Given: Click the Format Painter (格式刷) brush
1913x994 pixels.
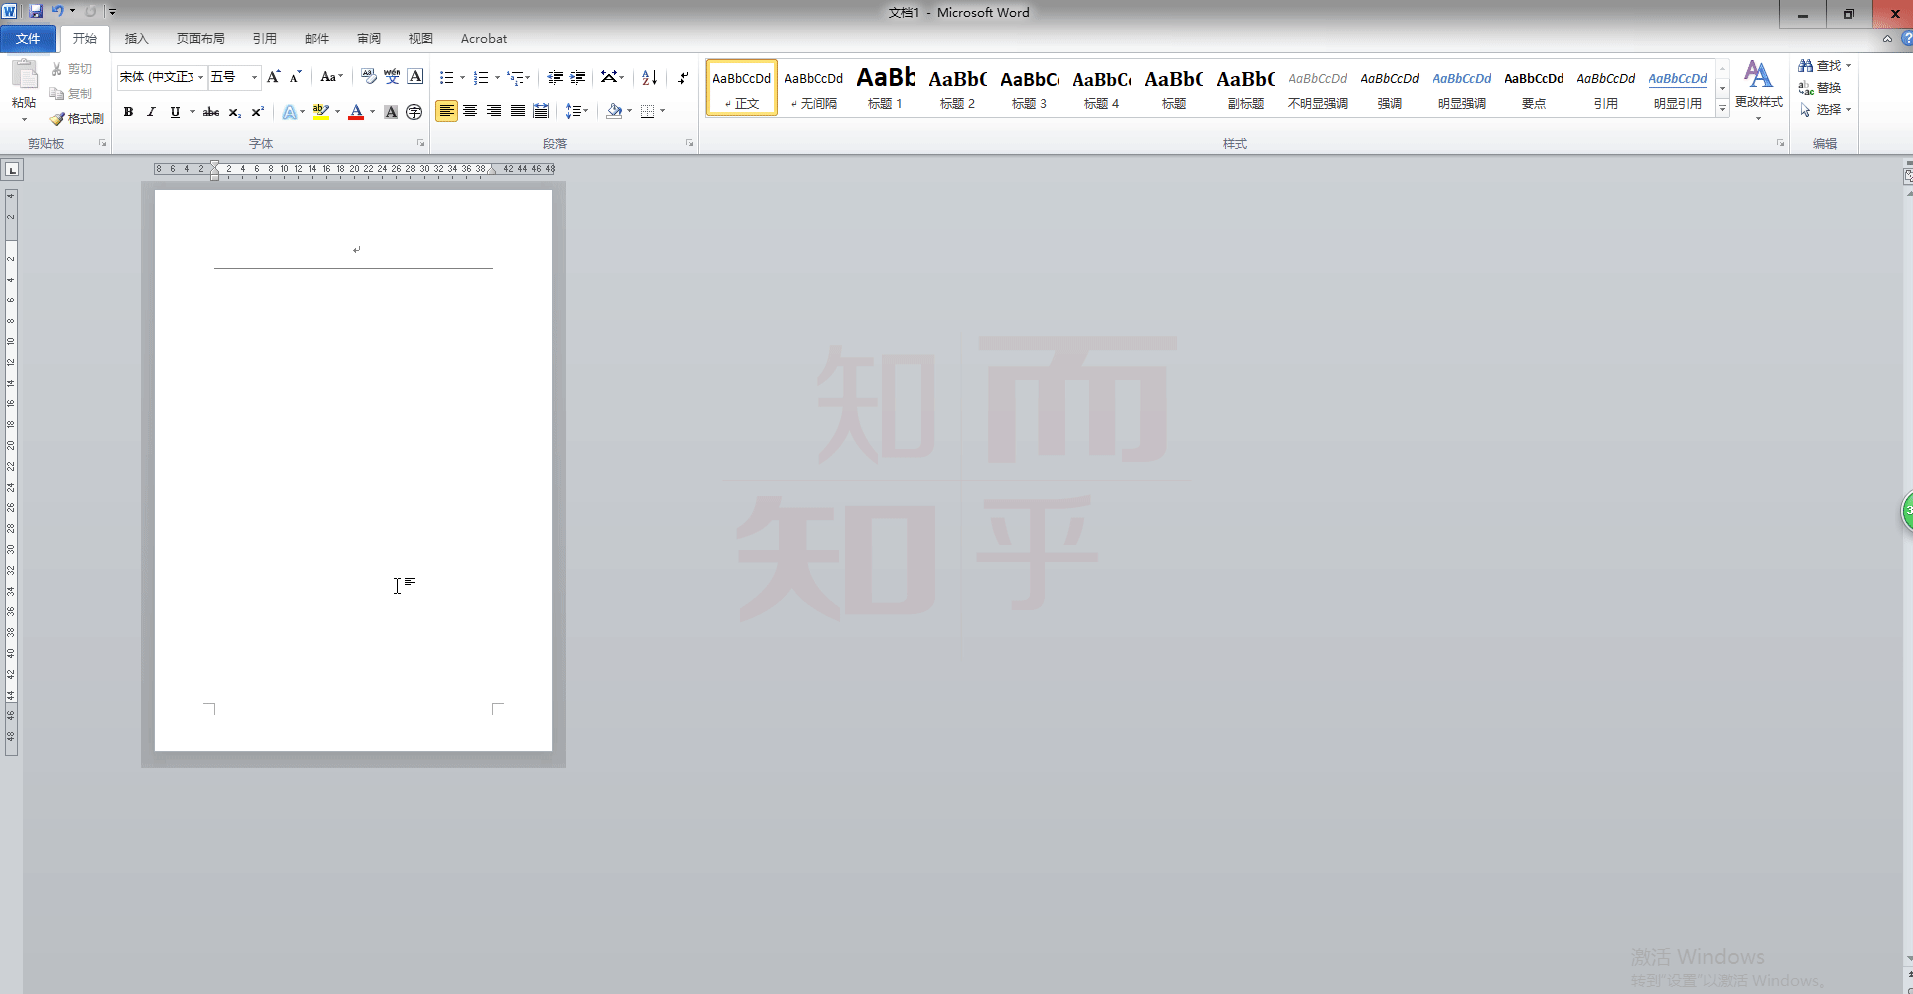Looking at the screenshot, I should (77, 118).
